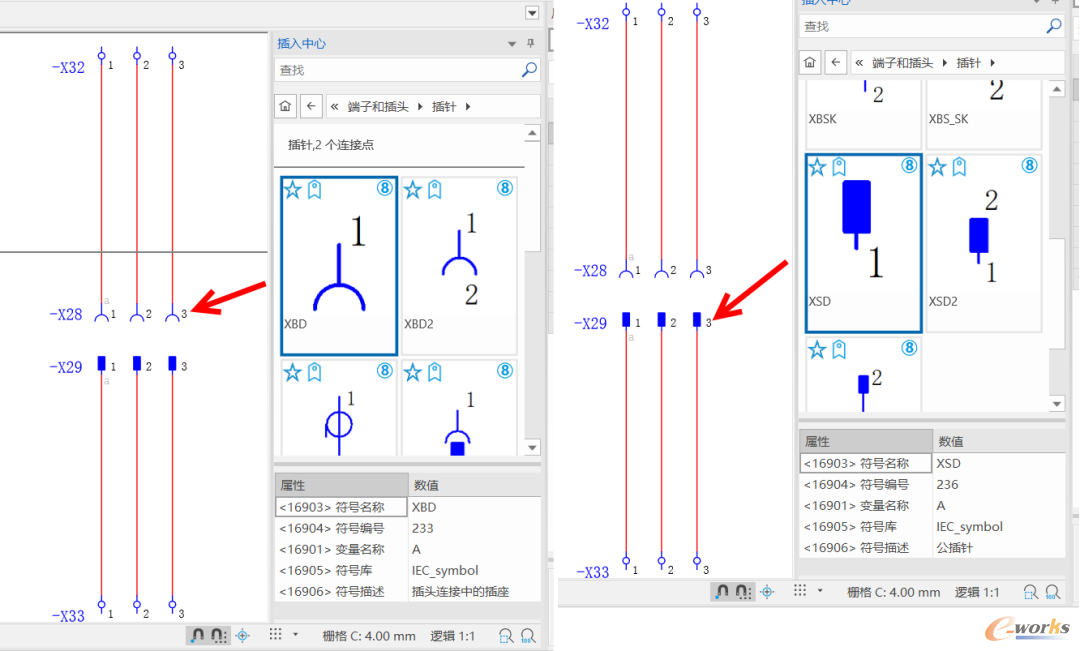Favorite the XBD2 symbol with its star icon
The width and height of the screenshot is (1080, 651).
[x=413, y=189]
